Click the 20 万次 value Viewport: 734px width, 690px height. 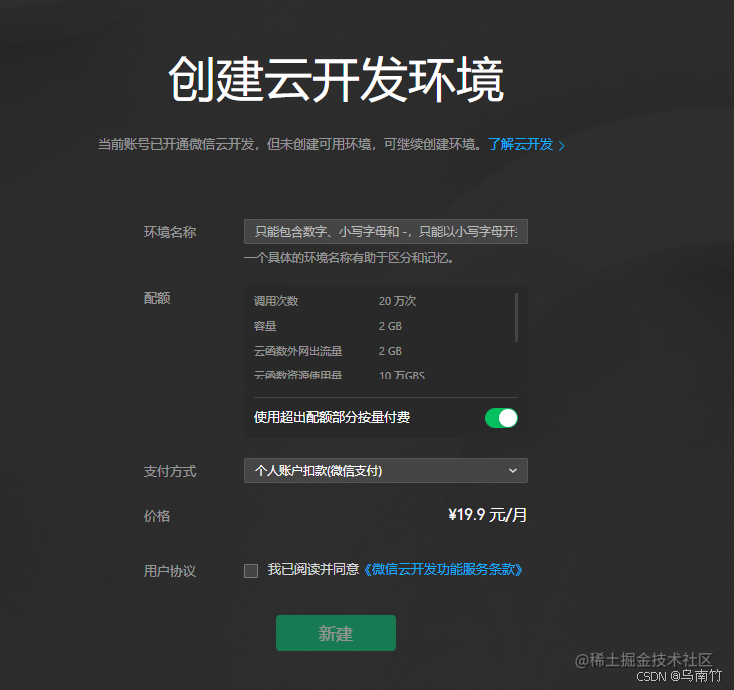pos(397,301)
